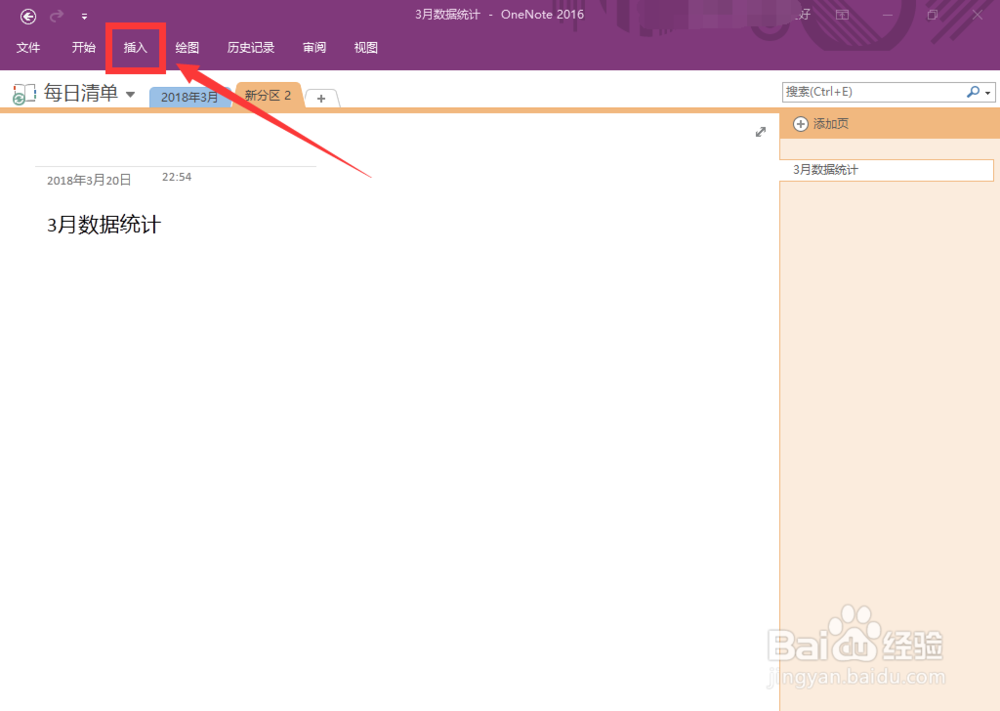Click the search magnifier icon

[x=972, y=91]
